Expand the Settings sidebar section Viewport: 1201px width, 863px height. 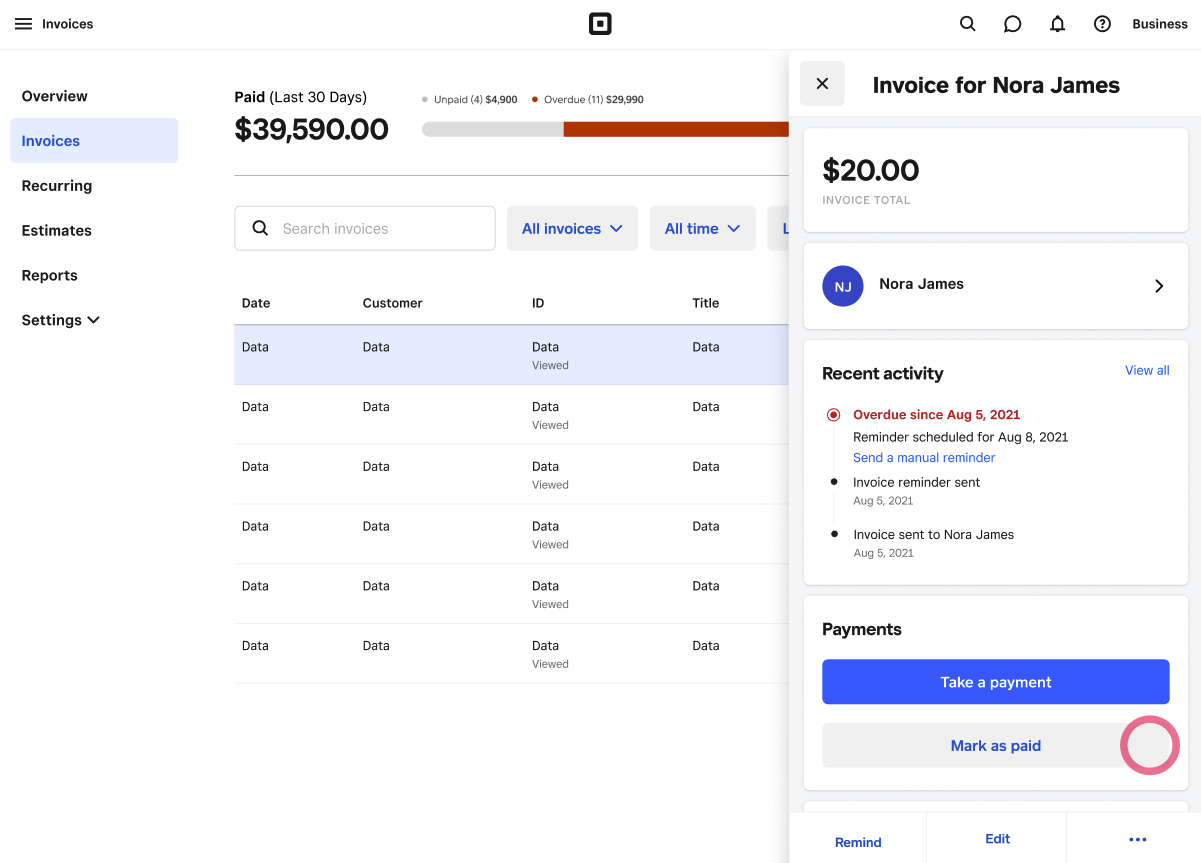tap(61, 320)
